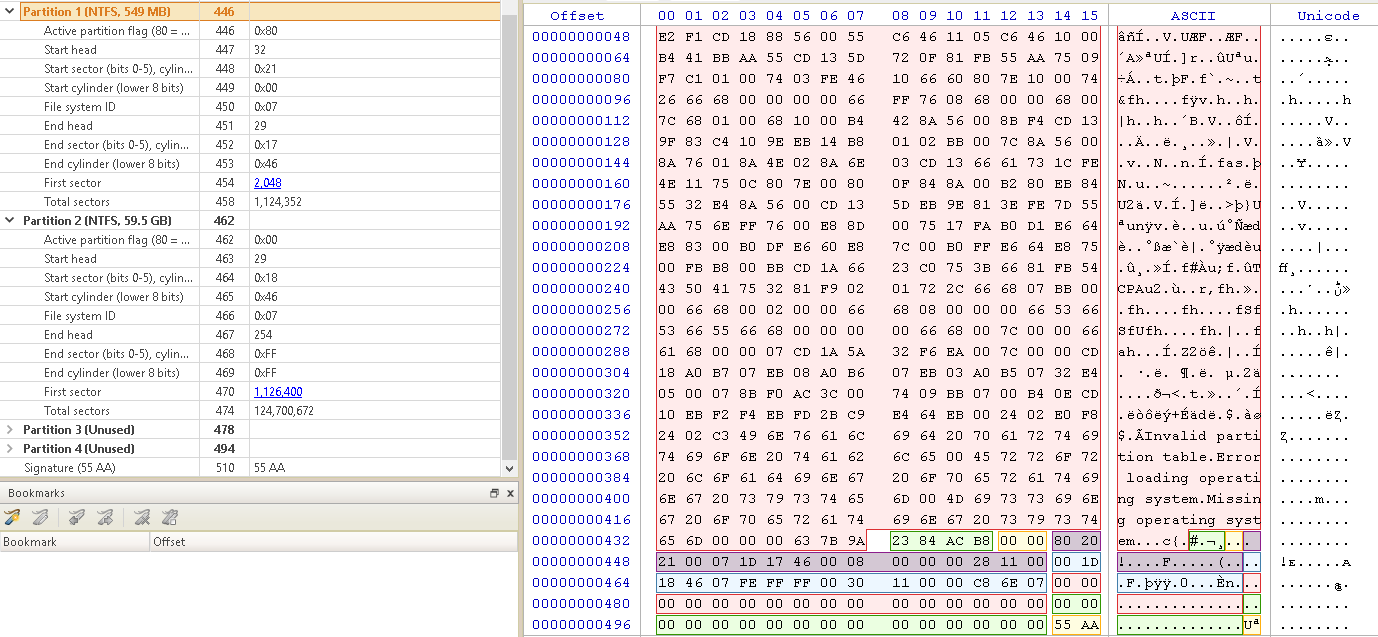Screen dimensions: 1378x637
Task: Collapse the Partition 1 tree node
Action: [10, 12]
